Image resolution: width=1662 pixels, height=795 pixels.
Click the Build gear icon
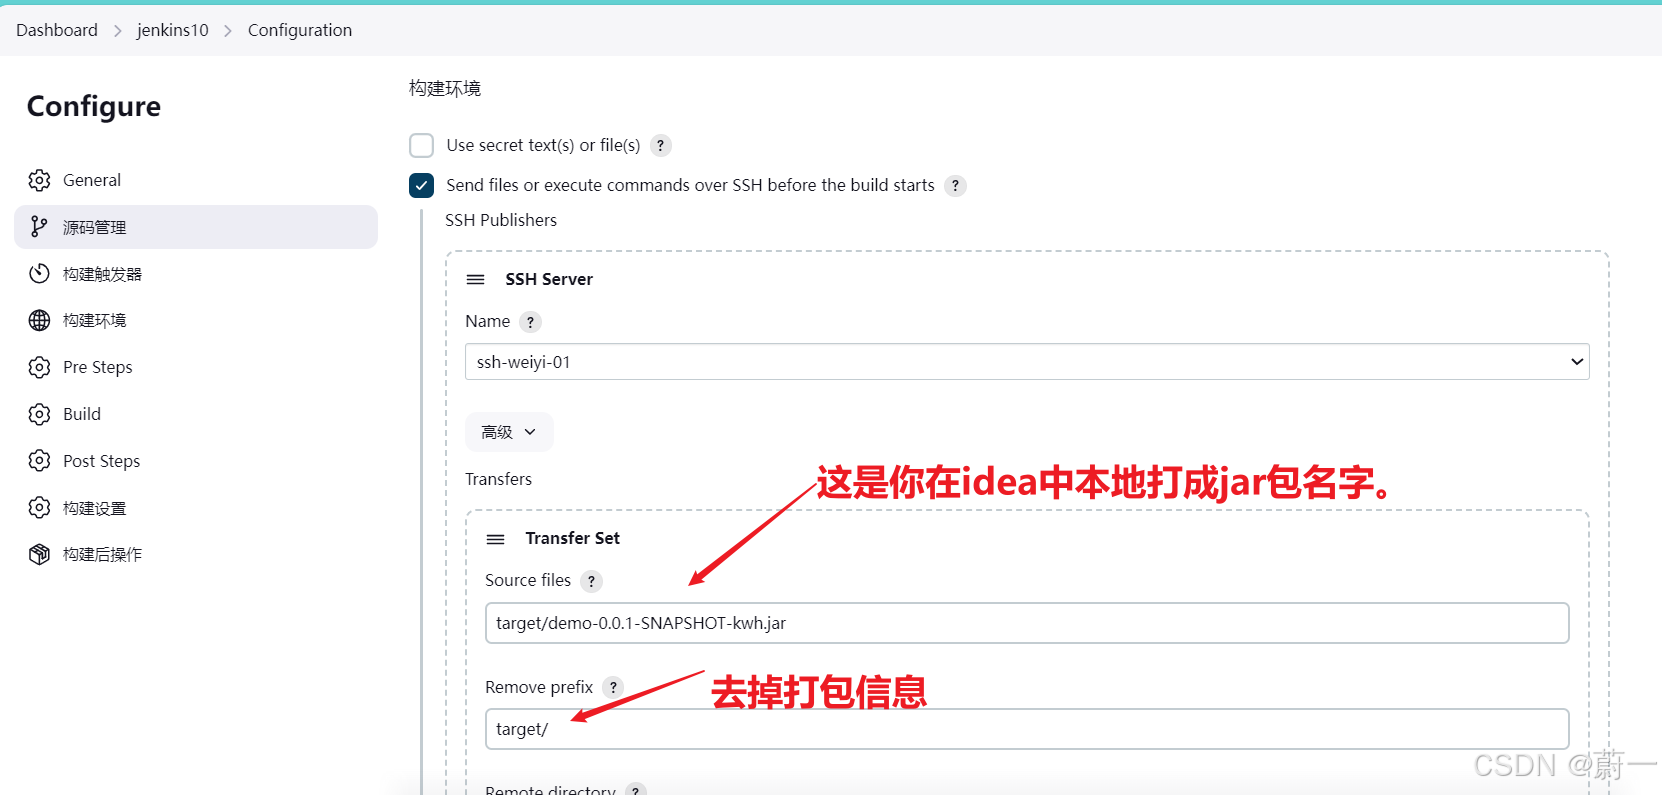click(x=39, y=414)
